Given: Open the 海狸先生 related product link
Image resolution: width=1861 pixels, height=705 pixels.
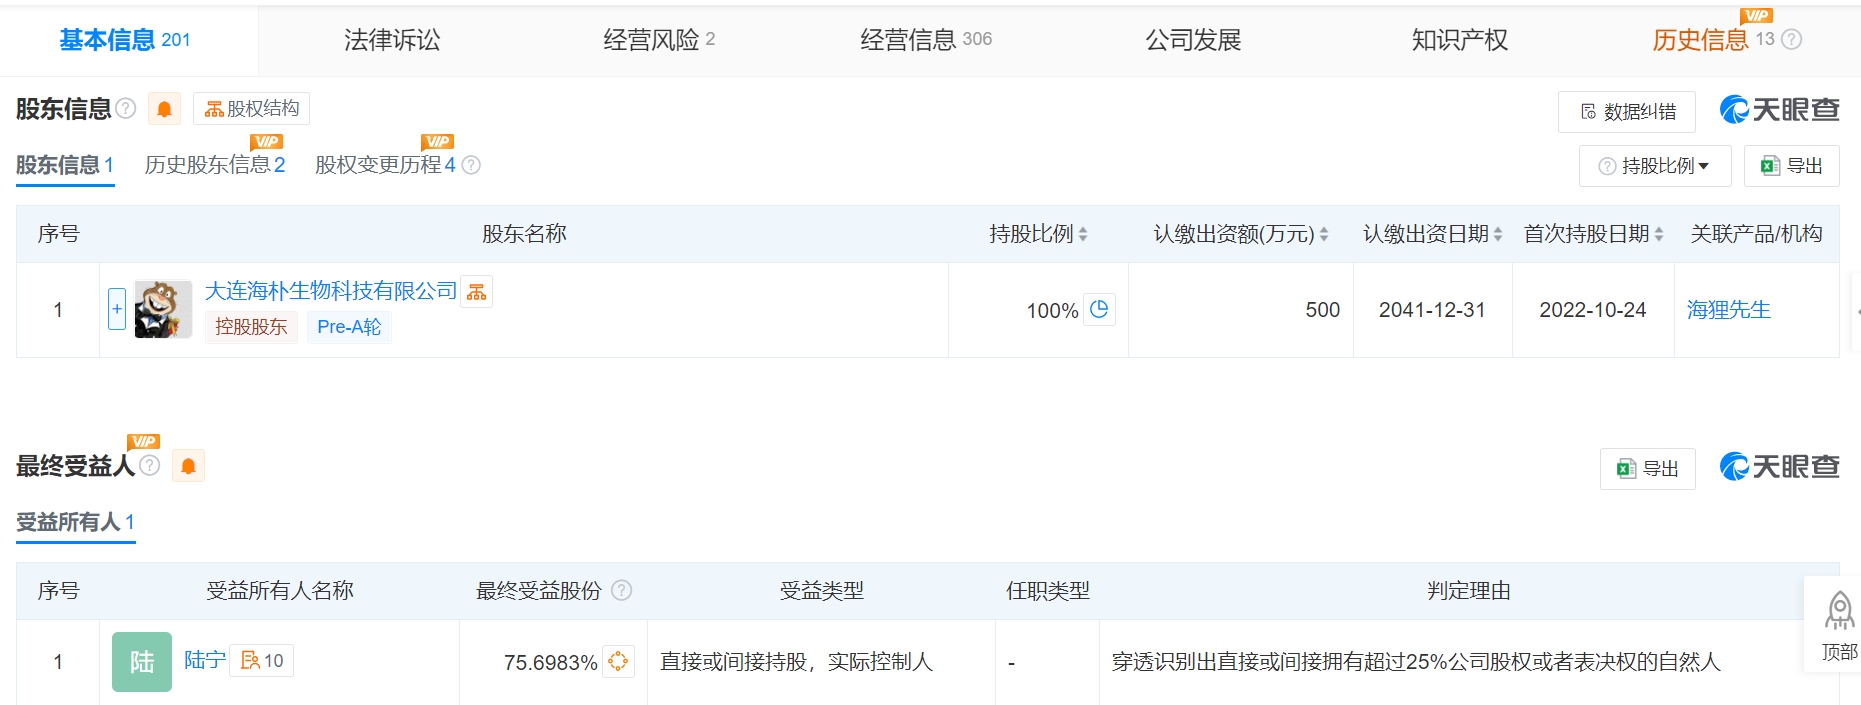Looking at the screenshot, I should point(1729,310).
